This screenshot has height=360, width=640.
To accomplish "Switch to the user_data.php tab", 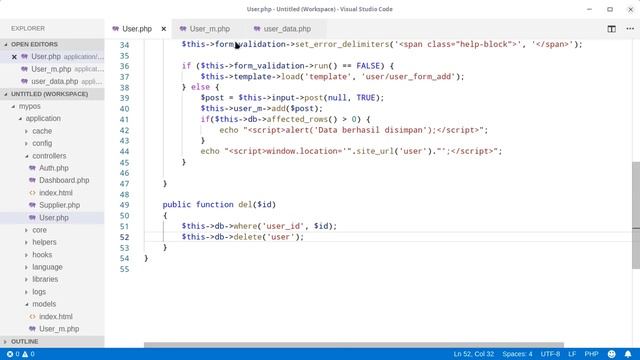I will point(287,29).
